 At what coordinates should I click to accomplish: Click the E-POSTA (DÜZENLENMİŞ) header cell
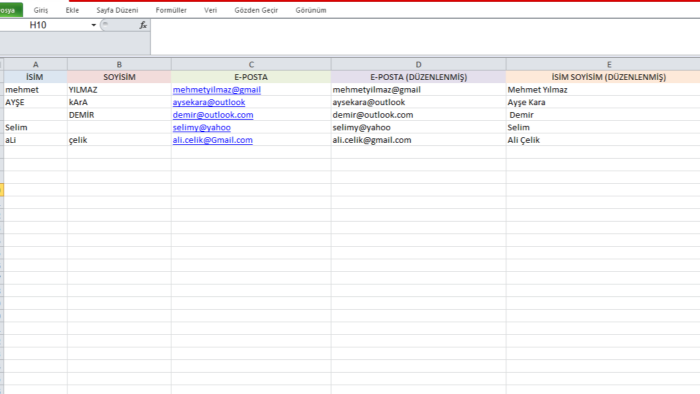point(418,77)
